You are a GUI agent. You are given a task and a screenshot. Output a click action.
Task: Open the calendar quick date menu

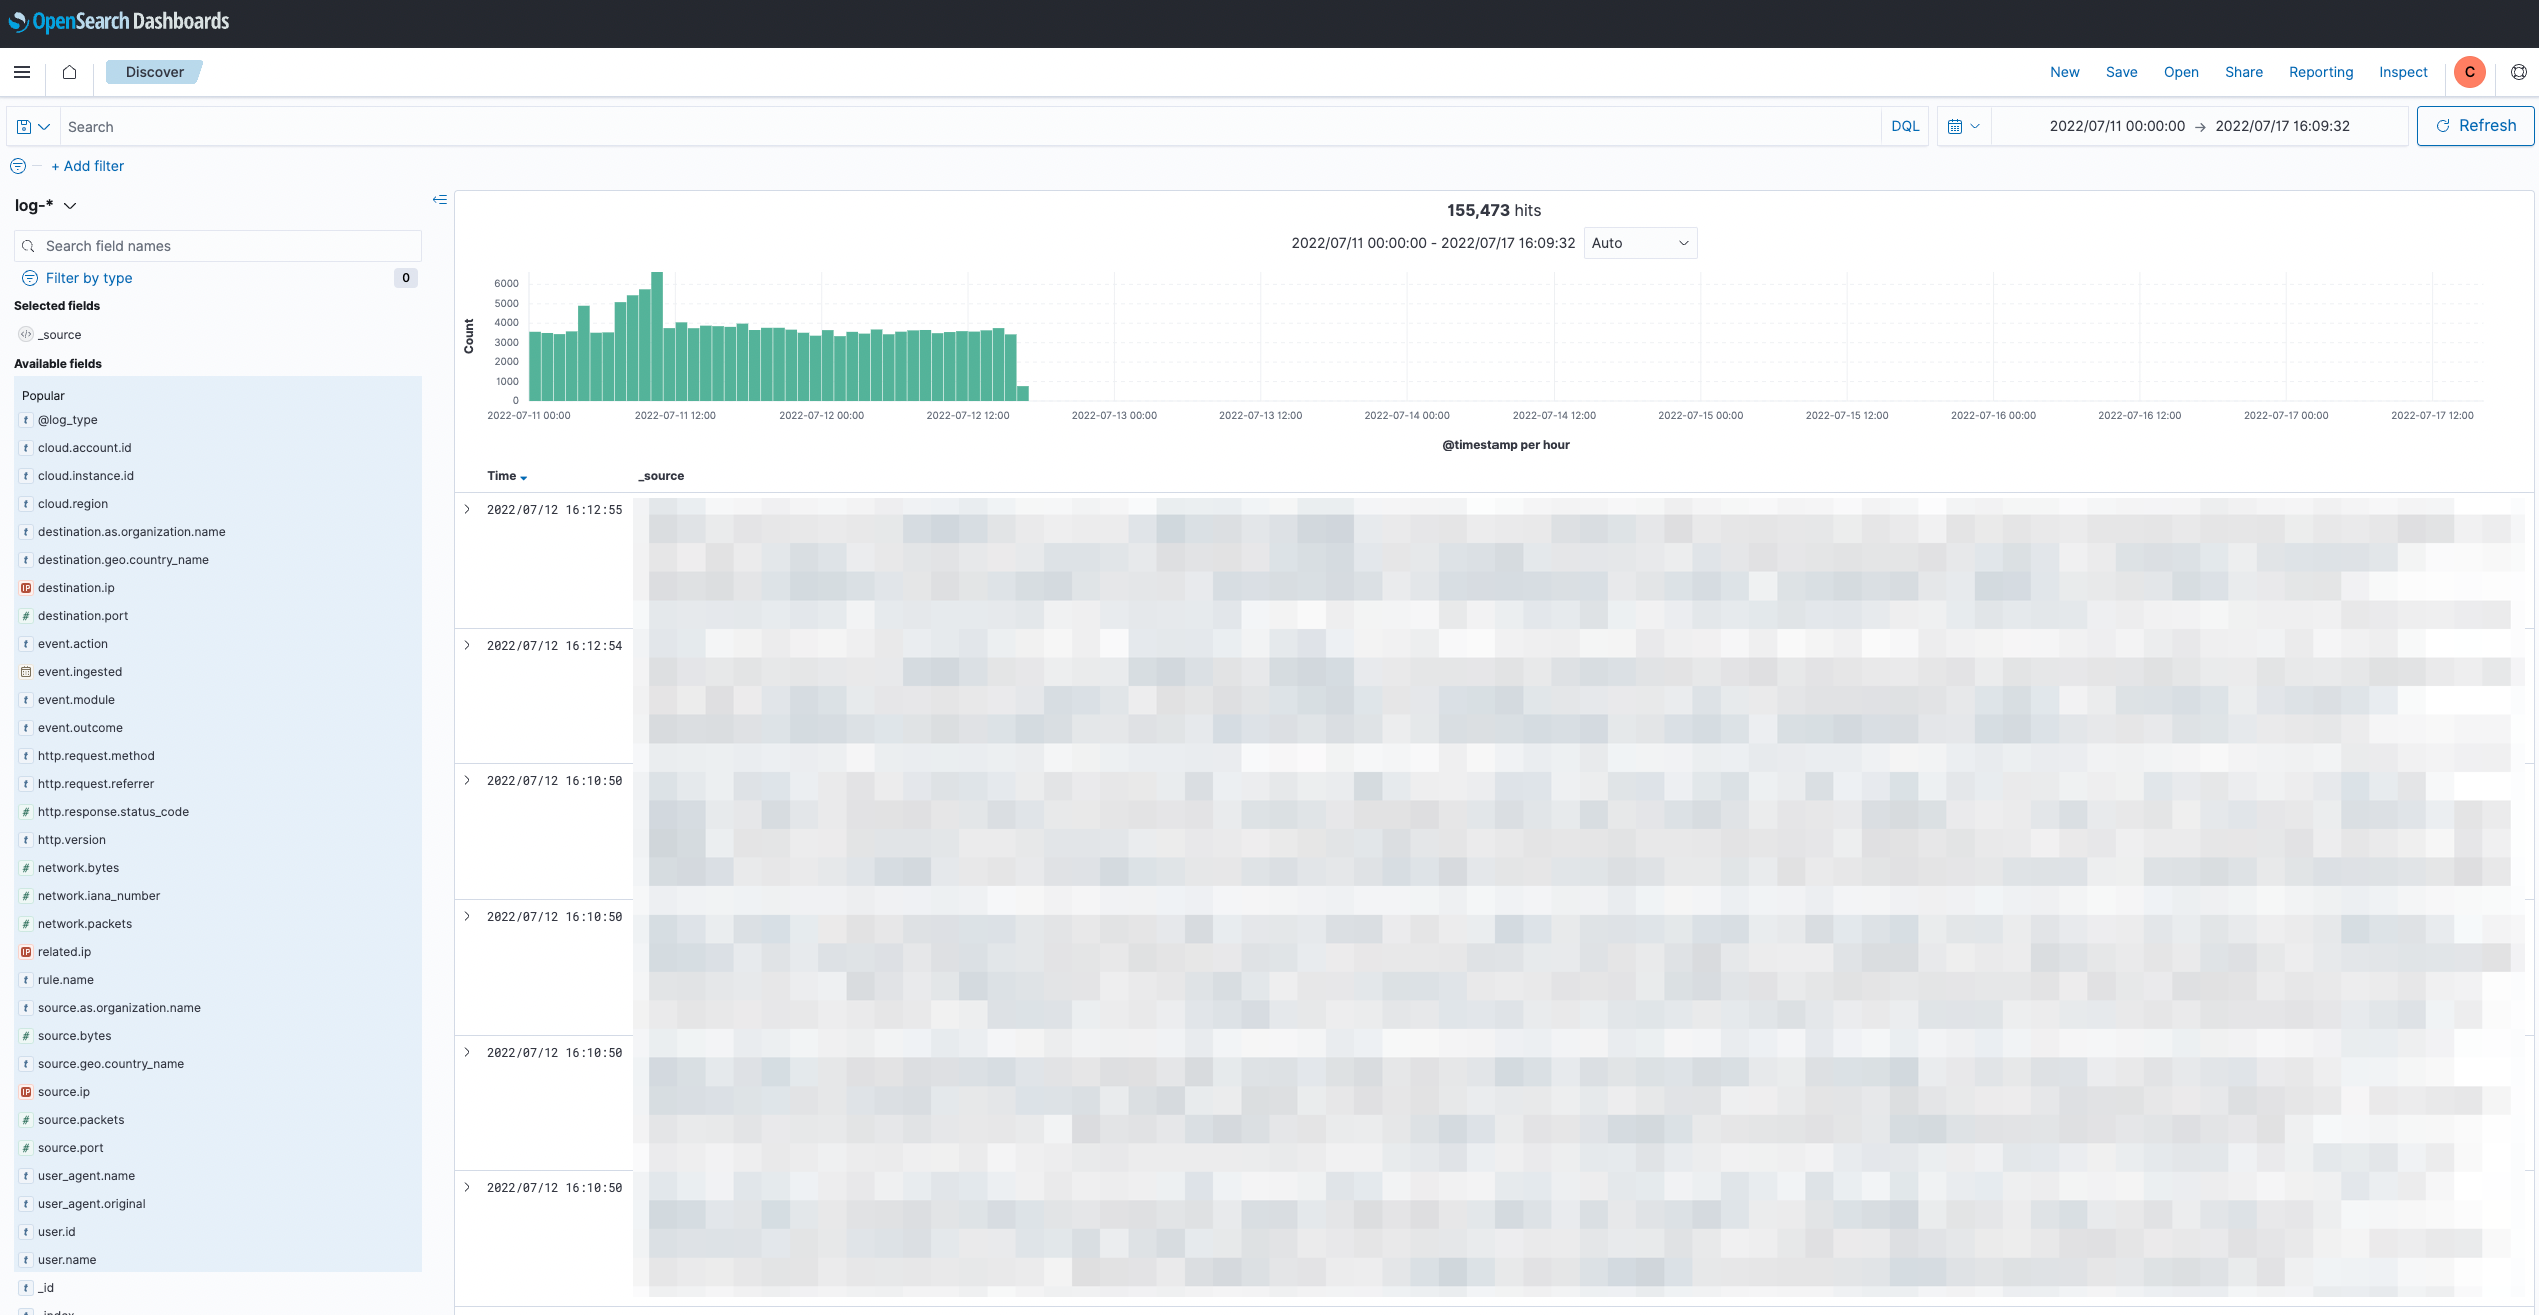tap(1964, 126)
